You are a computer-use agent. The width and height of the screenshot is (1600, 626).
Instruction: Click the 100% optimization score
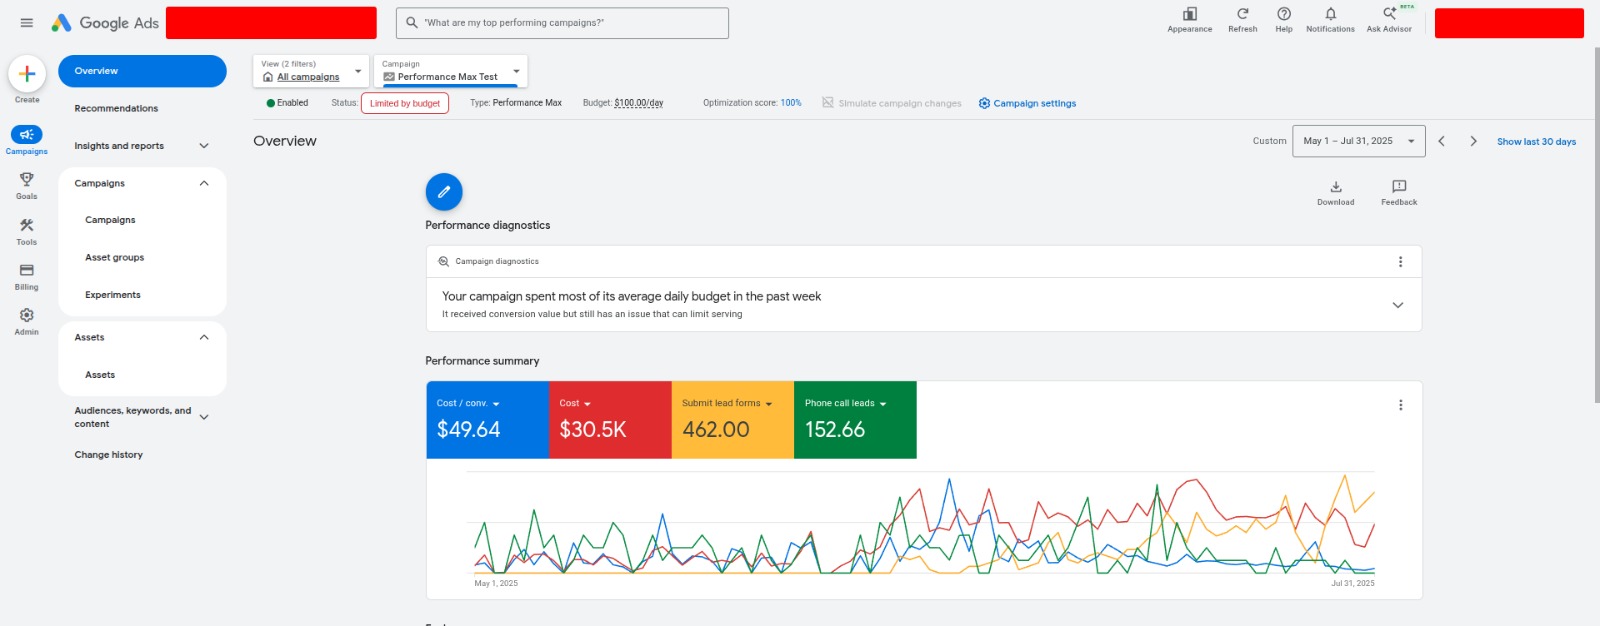click(x=791, y=103)
